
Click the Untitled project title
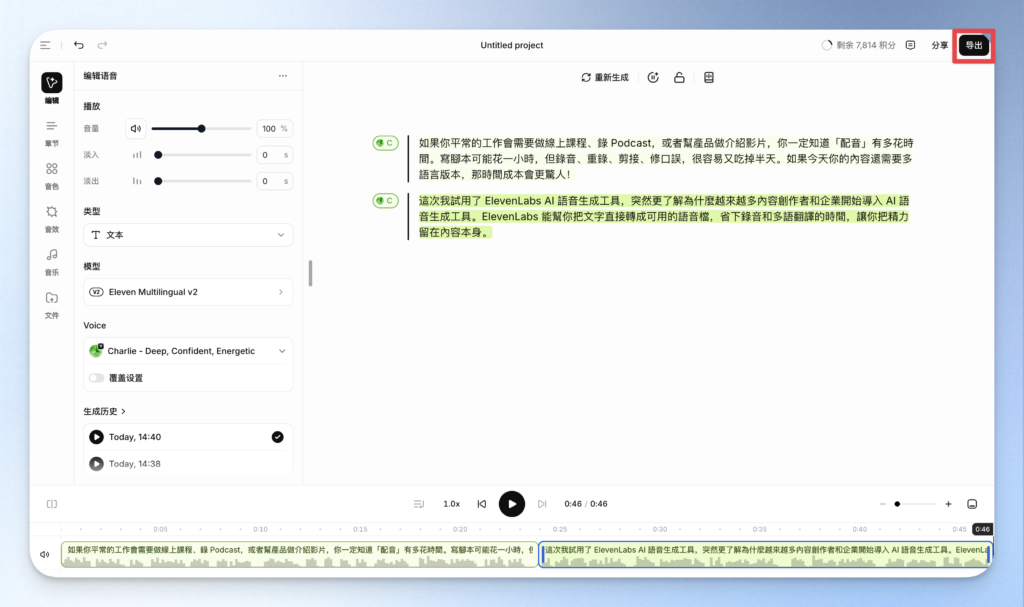(512, 45)
